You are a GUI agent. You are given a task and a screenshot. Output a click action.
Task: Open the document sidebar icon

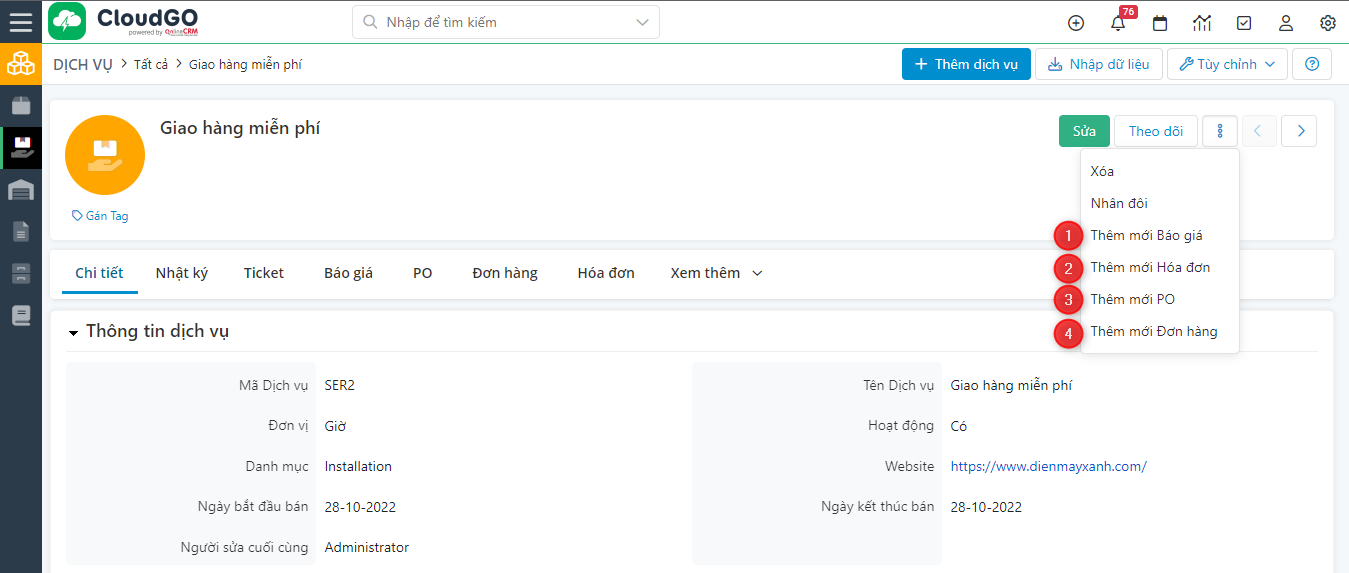pyautogui.click(x=20, y=232)
